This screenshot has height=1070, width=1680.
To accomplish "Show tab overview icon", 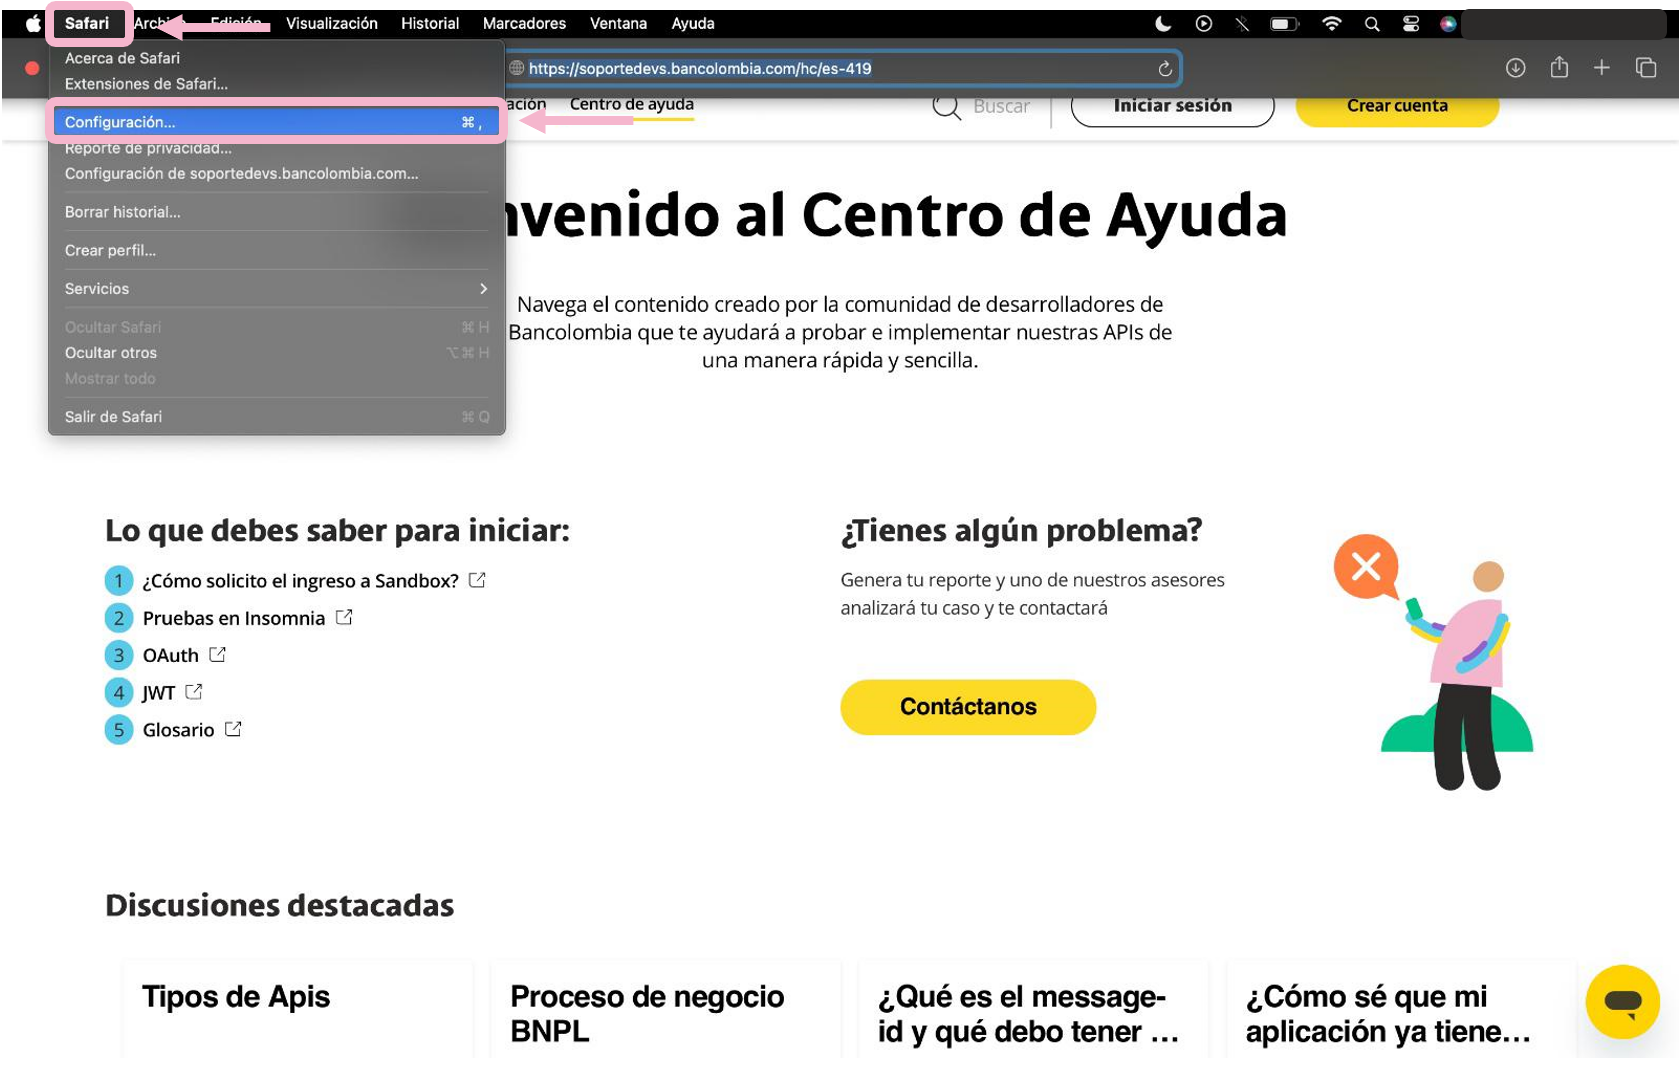I will [x=1646, y=67].
